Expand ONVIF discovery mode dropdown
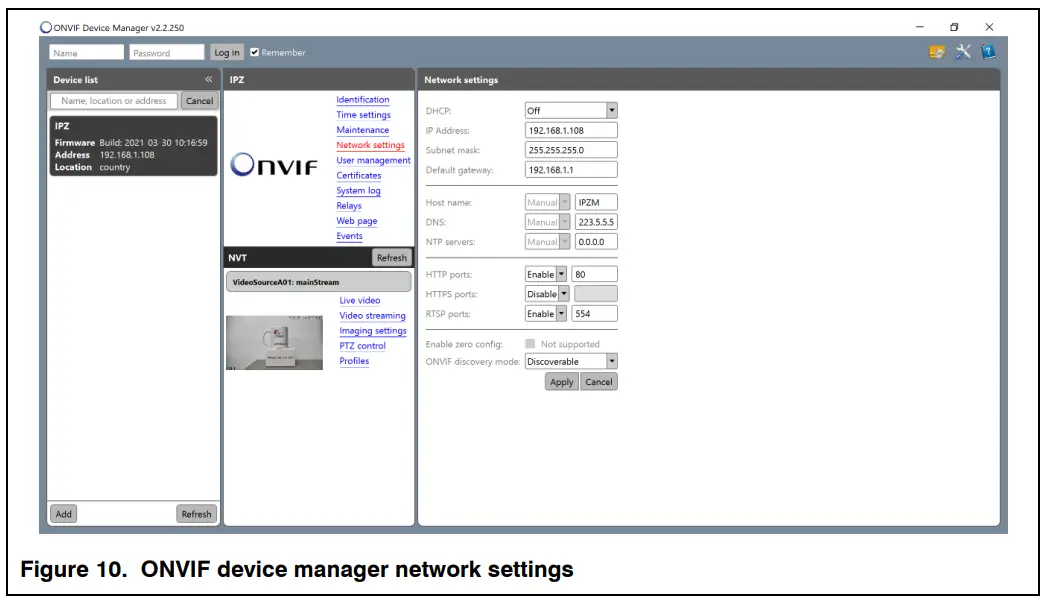Screen dimensions: 1045x601 pyautogui.click(x=611, y=361)
